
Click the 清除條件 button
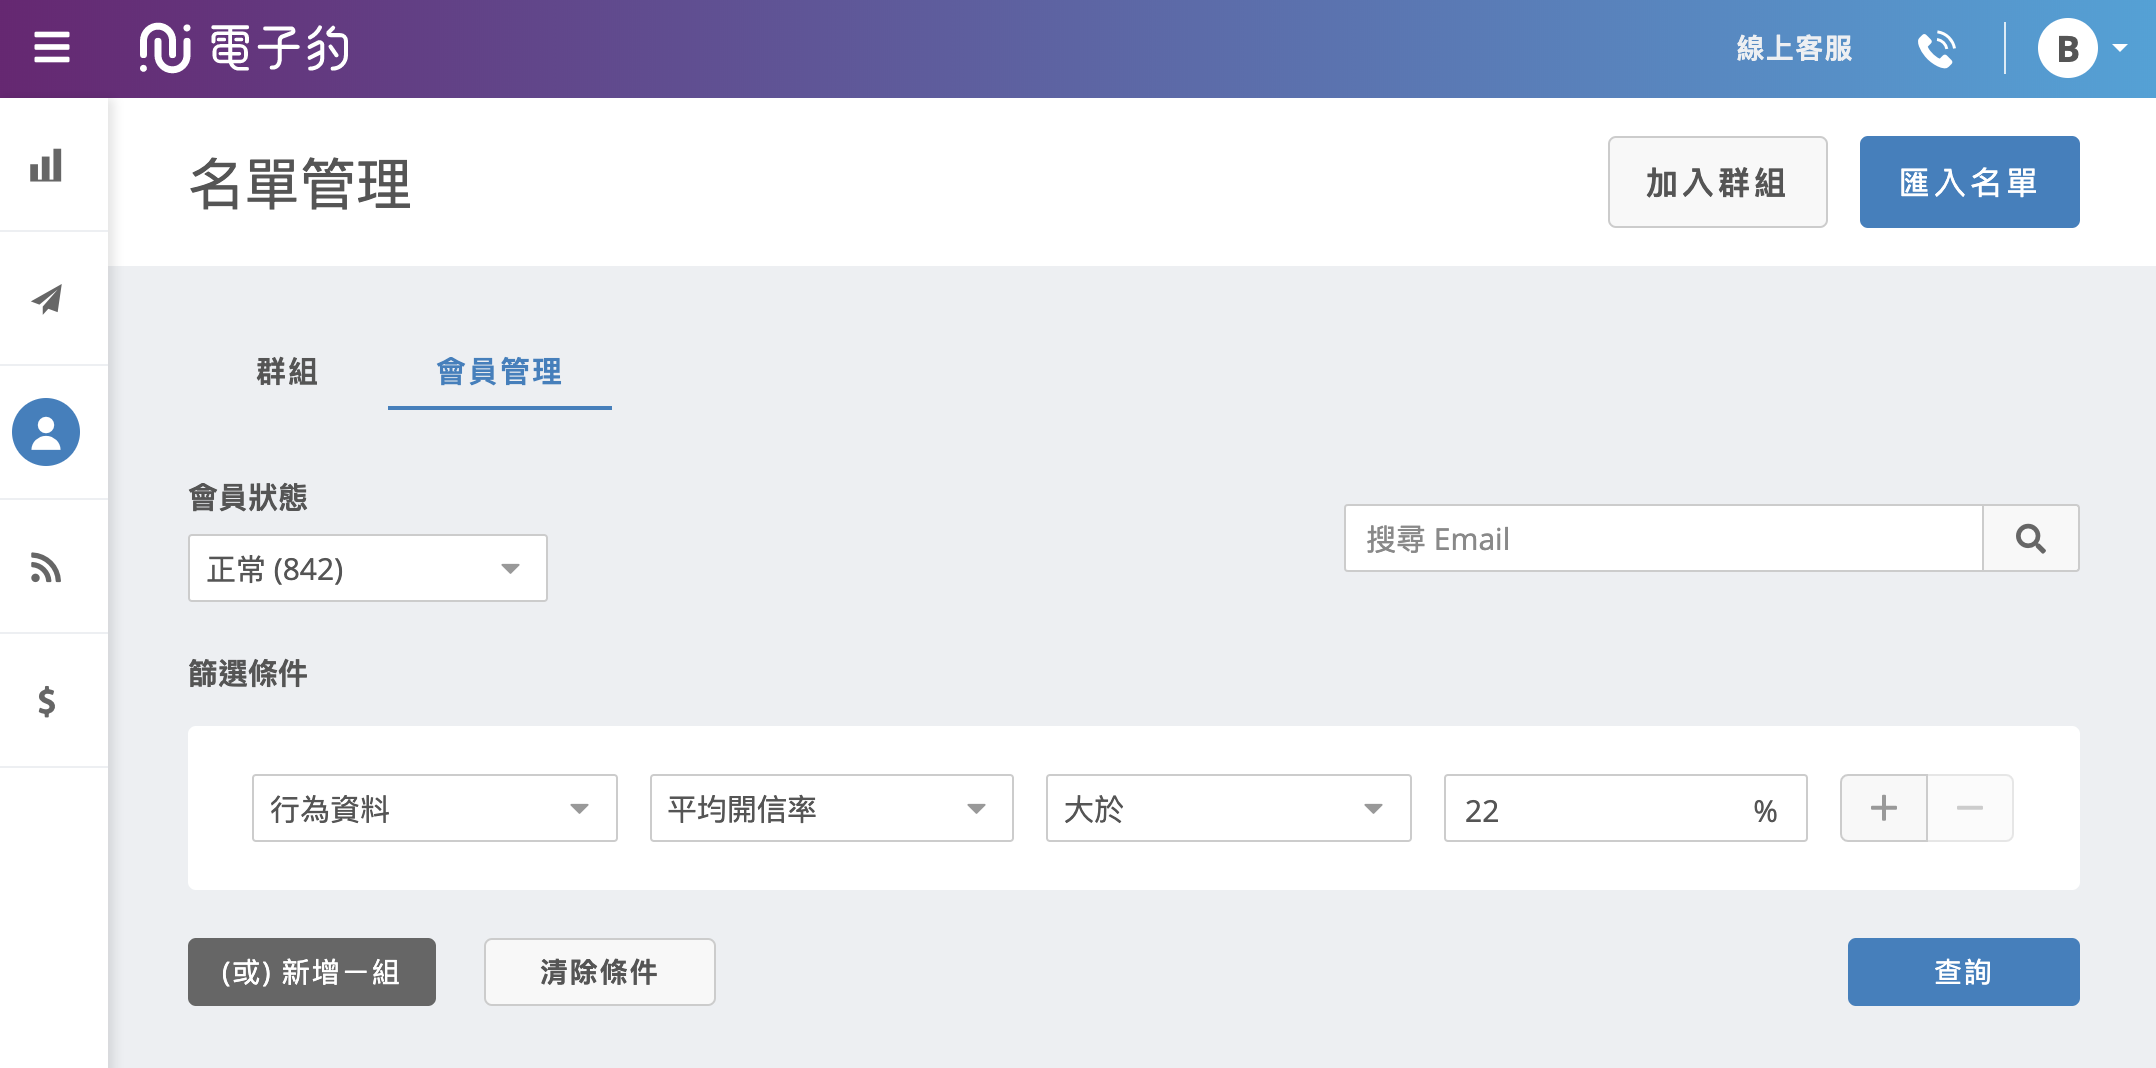click(599, 971)
